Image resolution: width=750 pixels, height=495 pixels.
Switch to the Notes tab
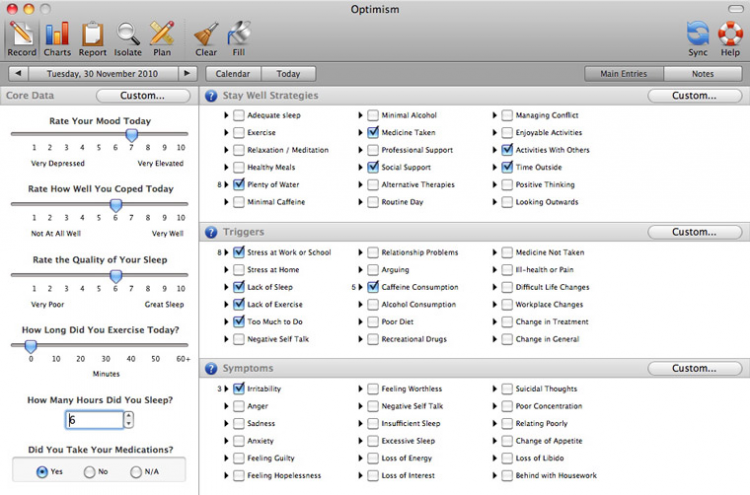coord(703,74)
